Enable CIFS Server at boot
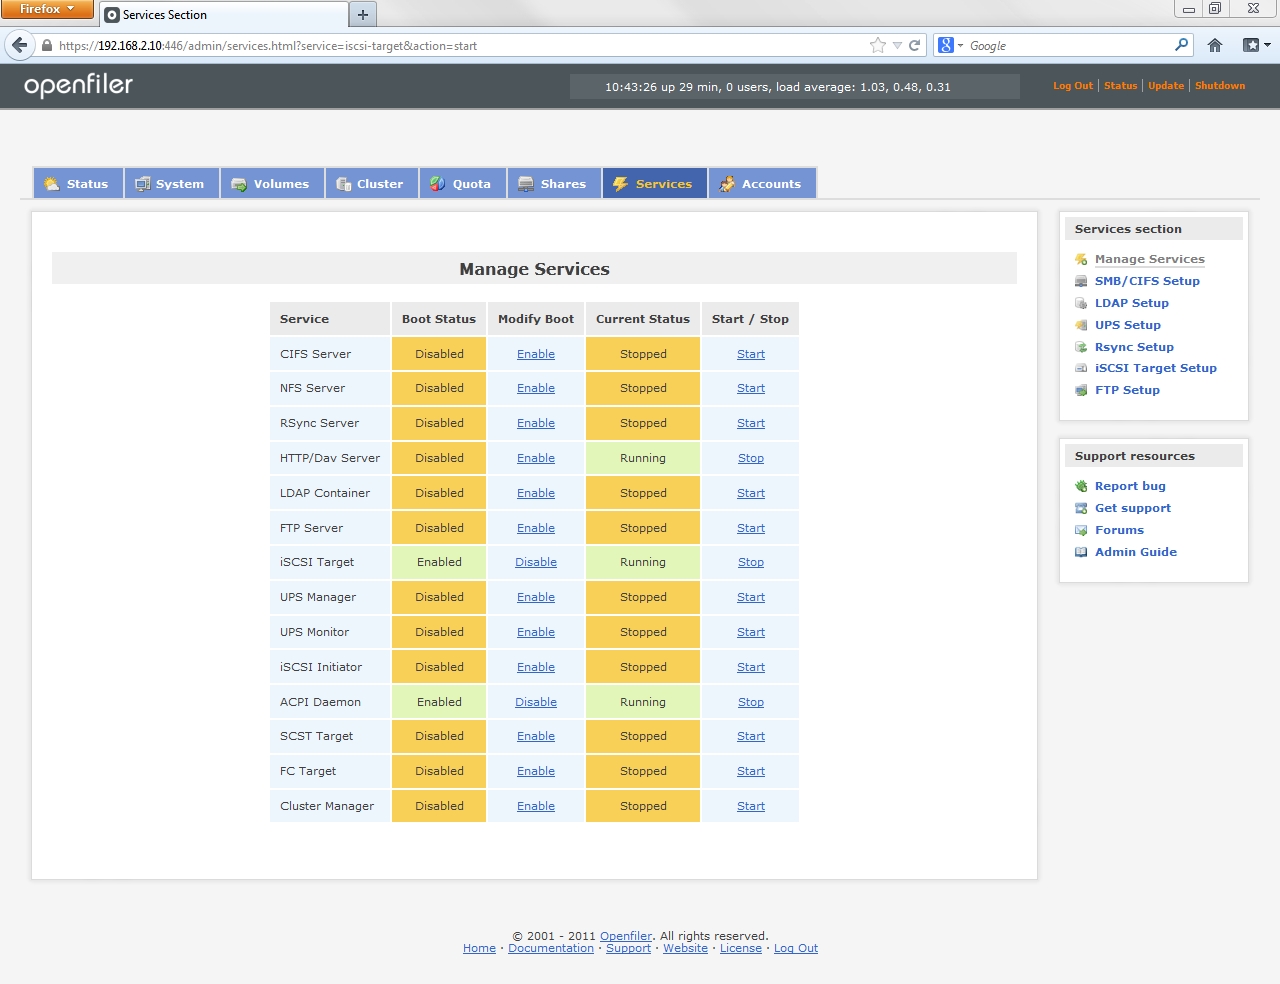The image size is (1280, 984). tap(535, 354)
